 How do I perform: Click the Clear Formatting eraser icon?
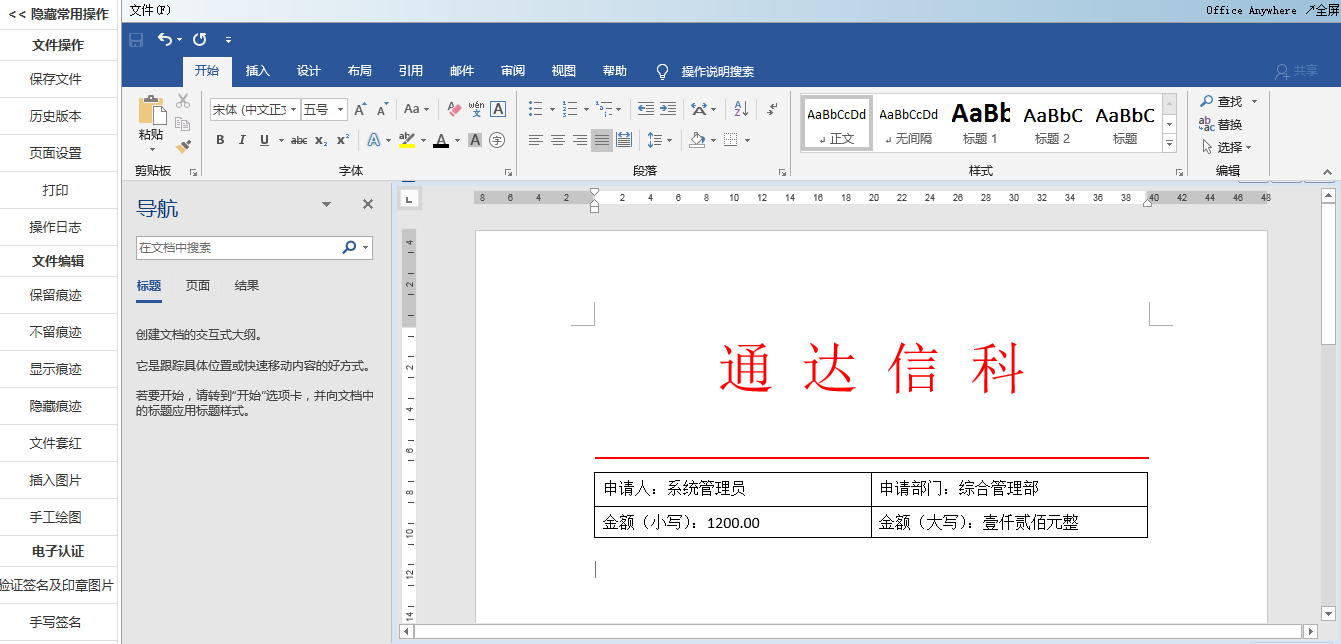[454, 109]
